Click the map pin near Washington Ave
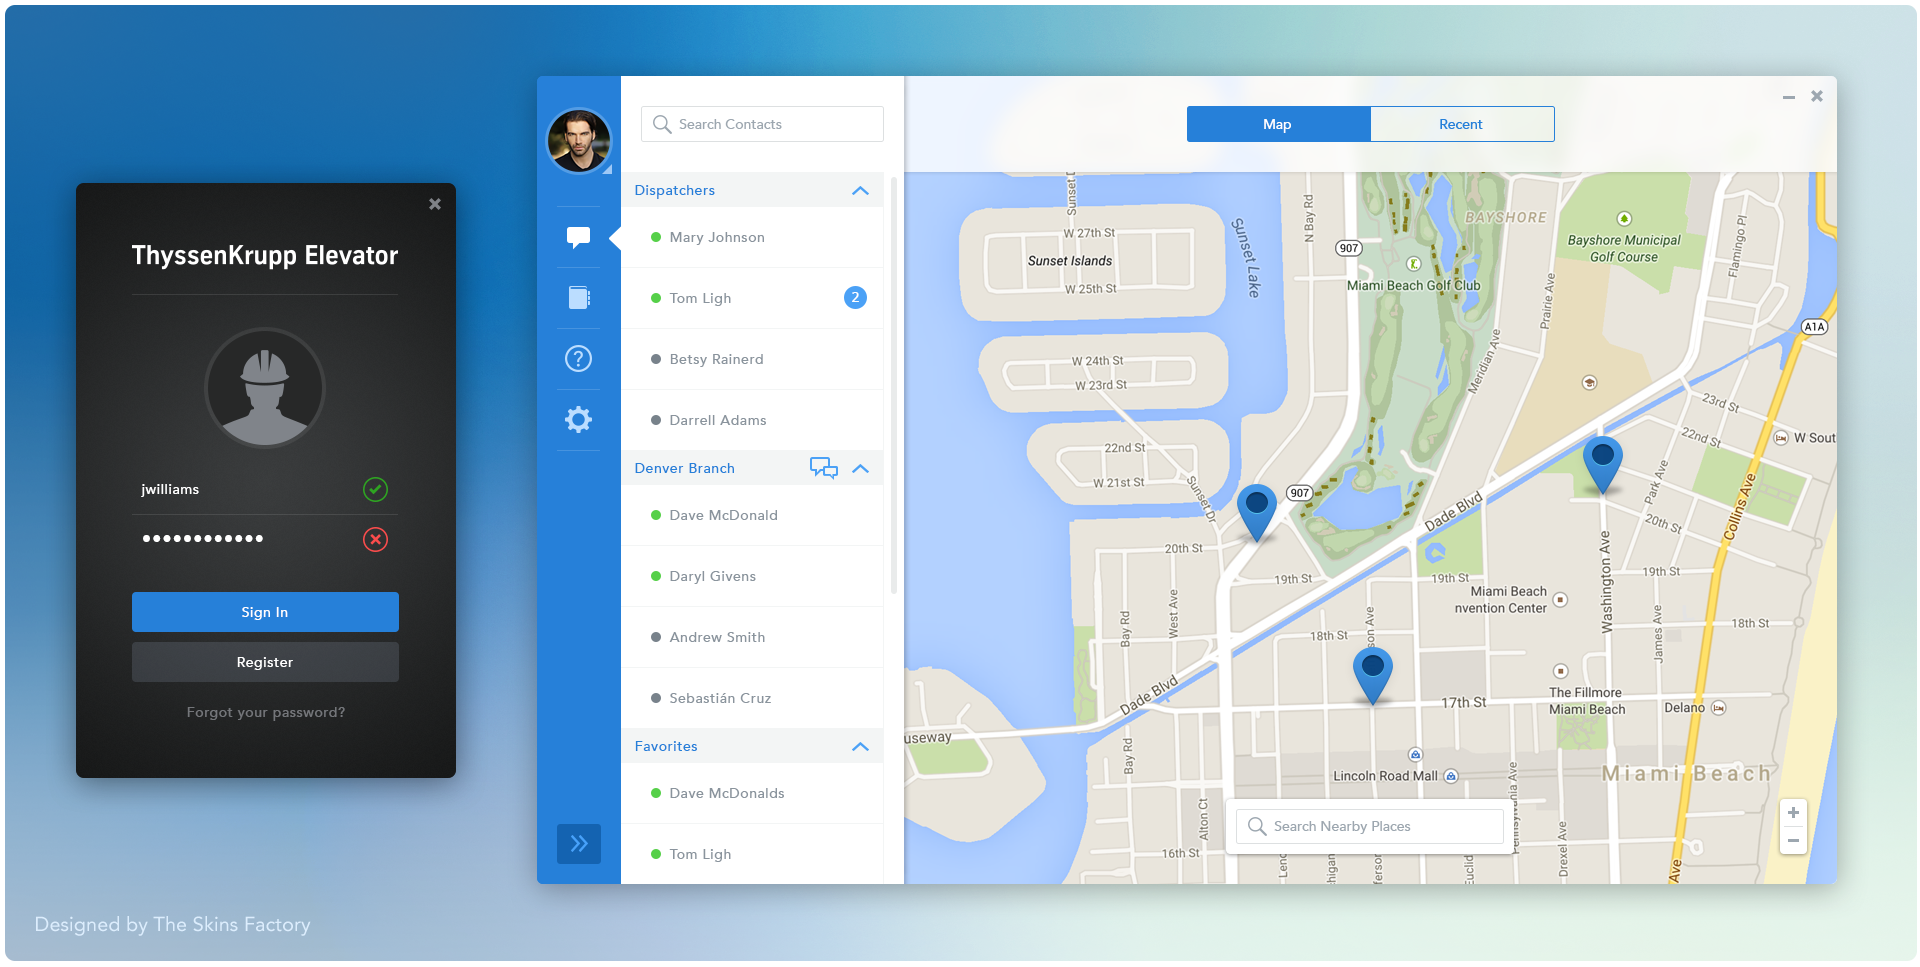Viewport: 1920px width, 967px height. tap(1602, 464)
